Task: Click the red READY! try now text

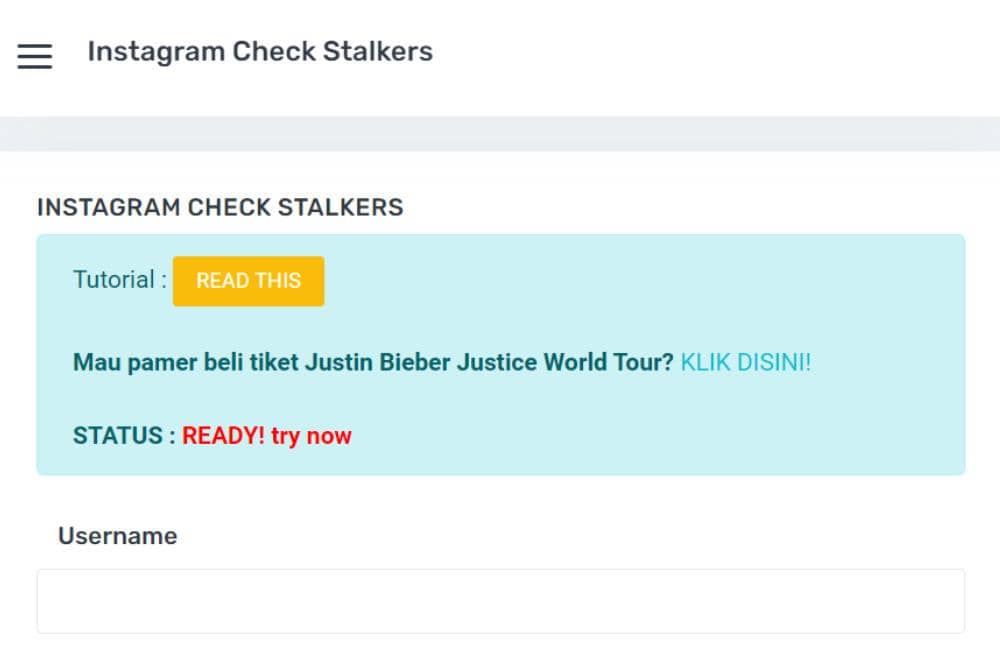Action: click(267, 436)
